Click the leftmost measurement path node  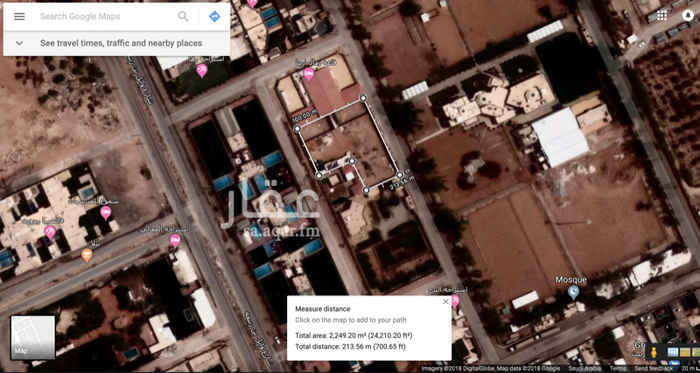(297, 129)
